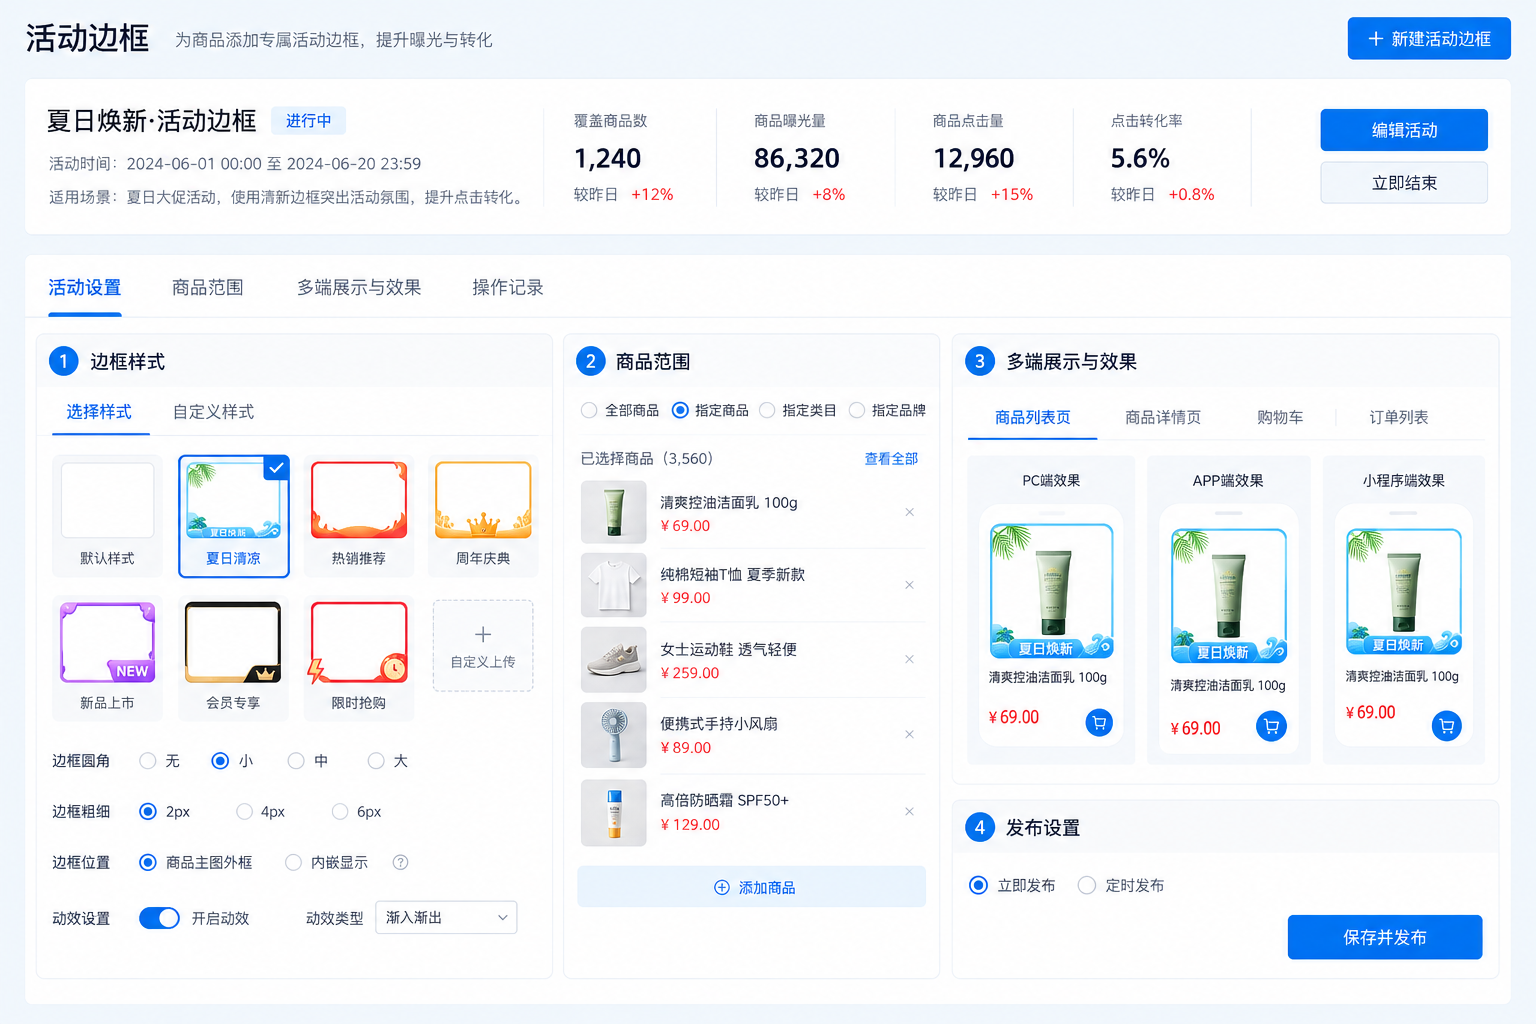Select the 默认样式 border style
1536x1024 pixels.
coord(107,516)
